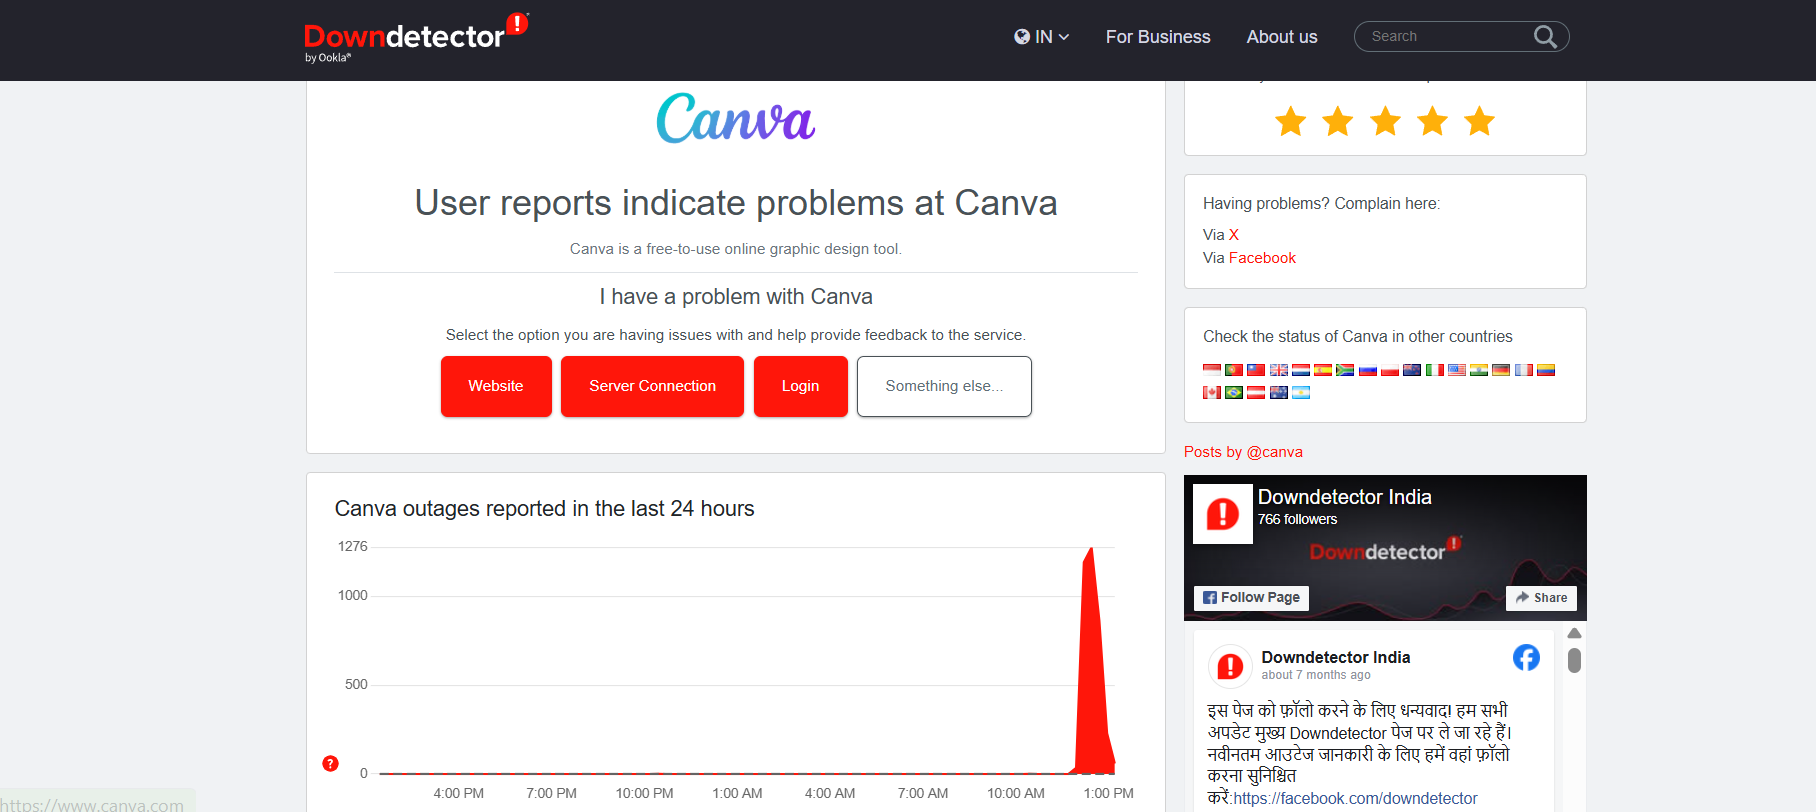The width and height of the screenshot is (1816, 812).
Task: Click the Canva logo image
Action: 735,118
